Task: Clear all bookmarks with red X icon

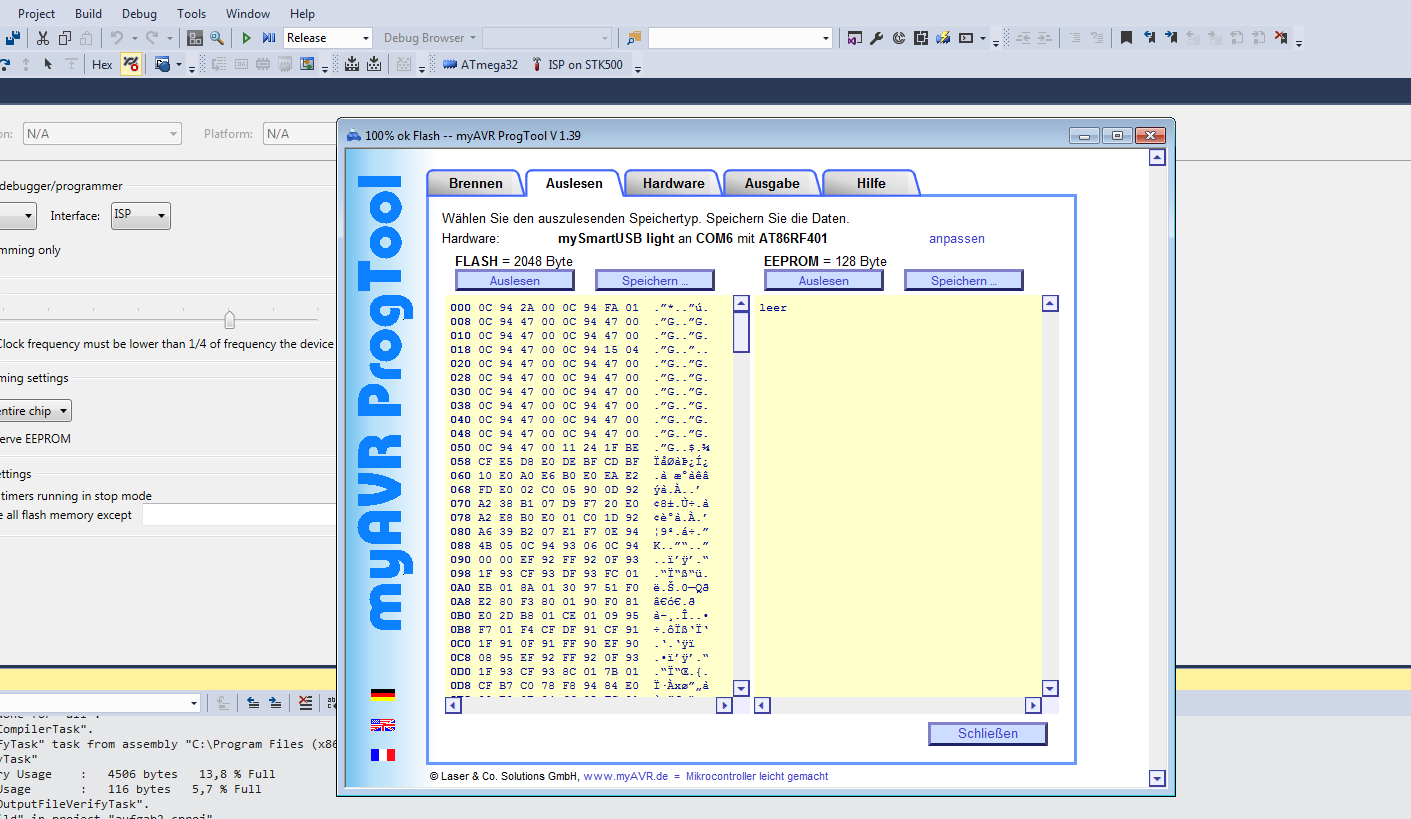Action: [1281, 38]
